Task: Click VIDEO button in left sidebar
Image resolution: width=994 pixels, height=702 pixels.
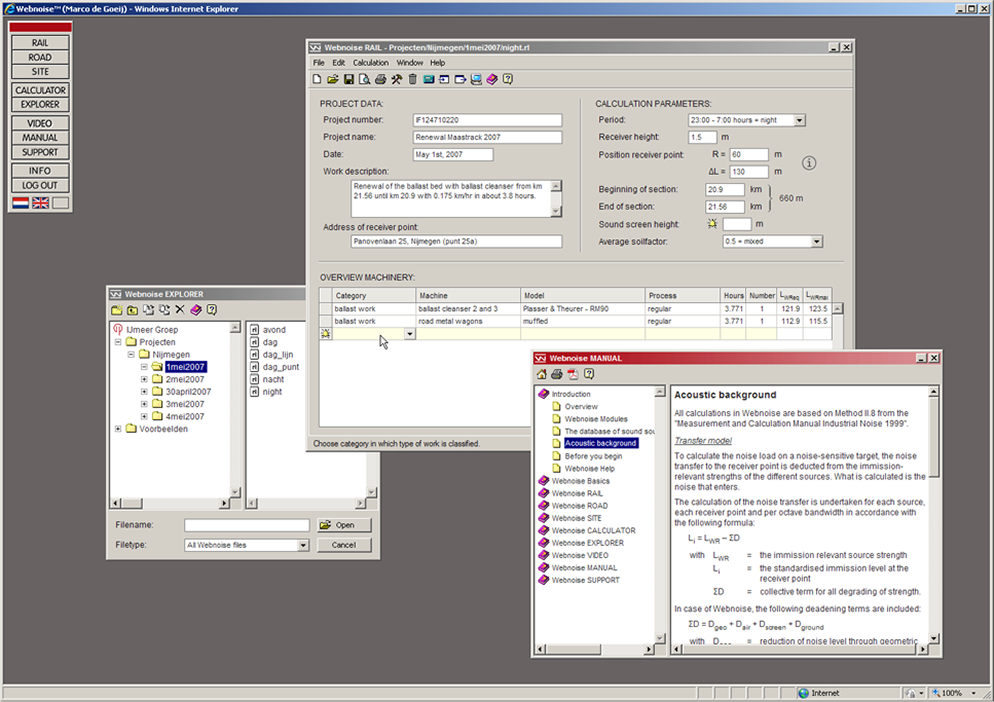Action: point(40,123)
